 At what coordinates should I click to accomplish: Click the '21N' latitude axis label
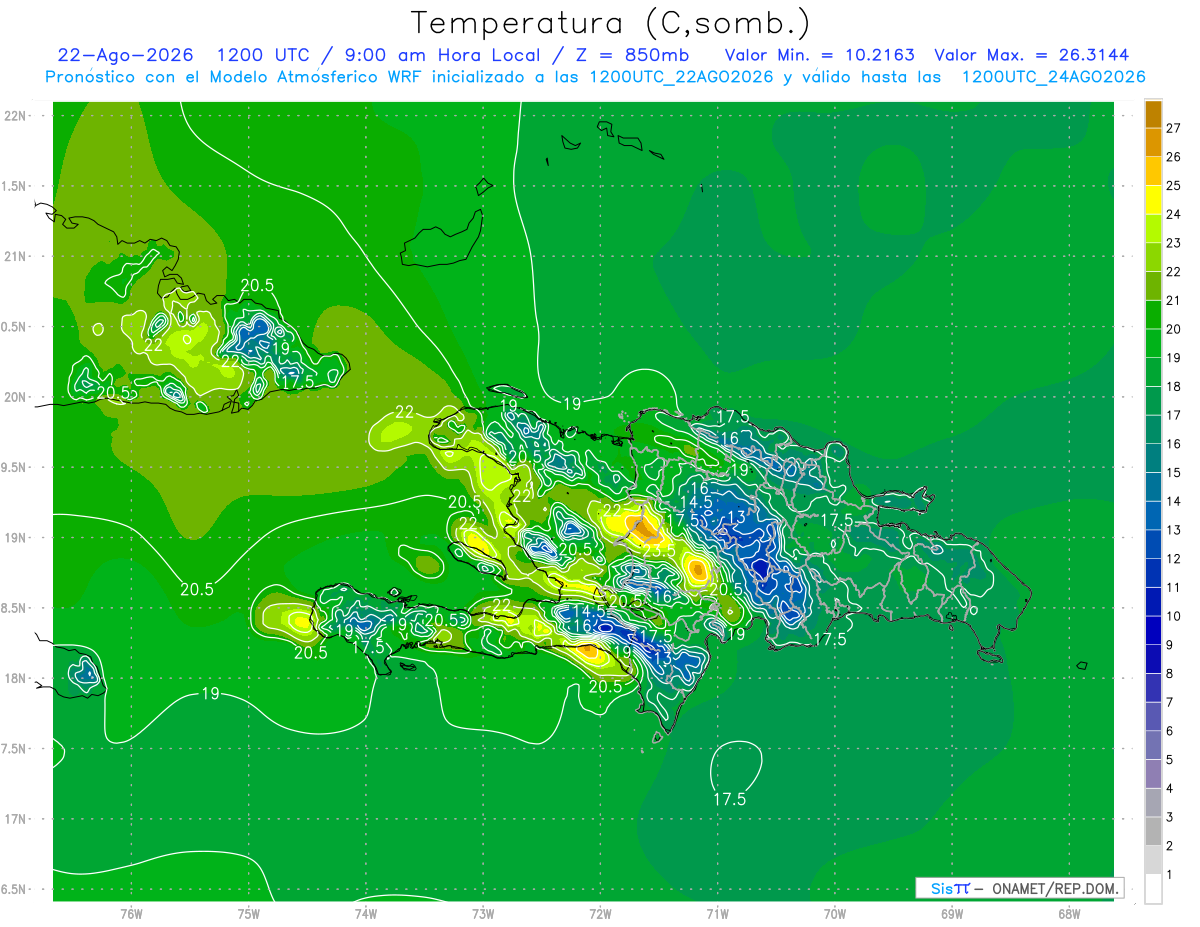click(x=17, y=256)
